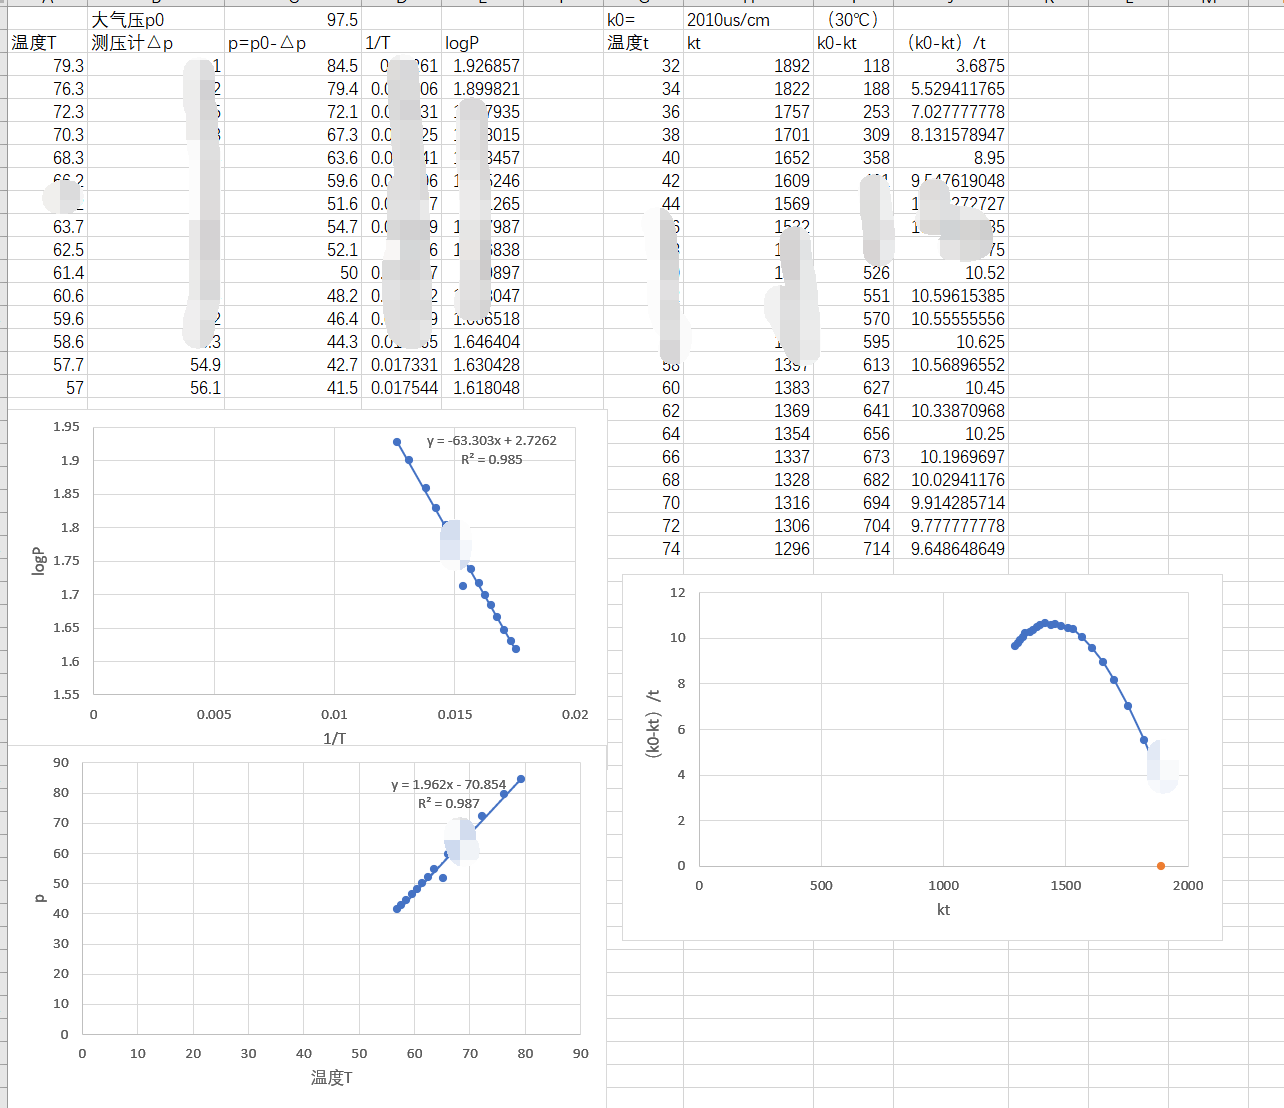Screen dimensions: 1284x1108
Task: Select the 测压计△p header cell
Action: tap(133, 43)
